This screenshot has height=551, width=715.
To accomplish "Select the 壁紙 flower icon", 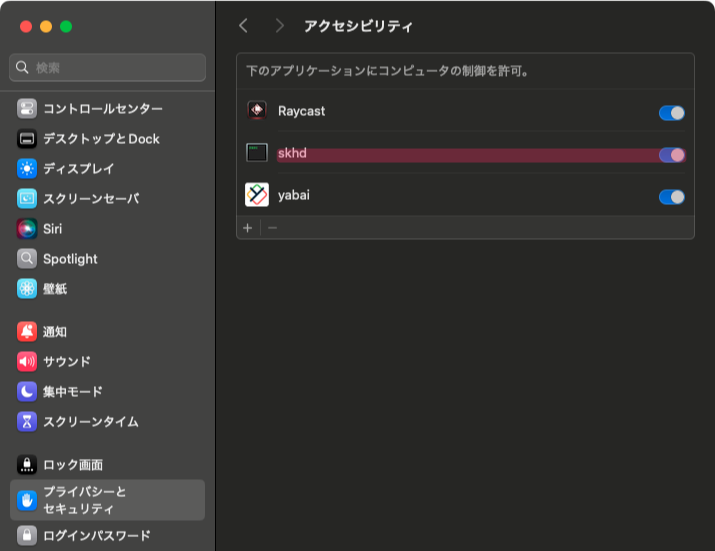I will tap(27, 289).
